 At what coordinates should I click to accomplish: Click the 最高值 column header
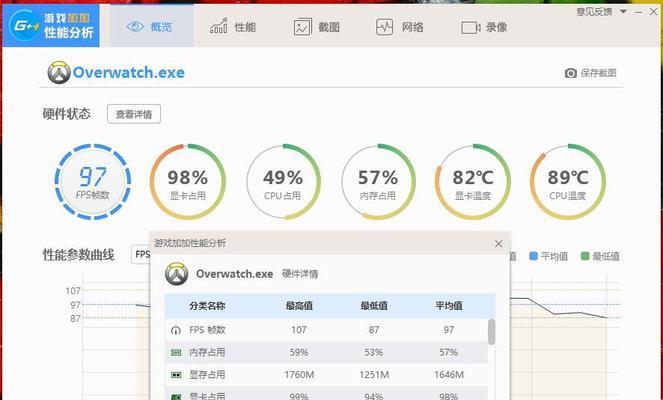click(299, 306)
